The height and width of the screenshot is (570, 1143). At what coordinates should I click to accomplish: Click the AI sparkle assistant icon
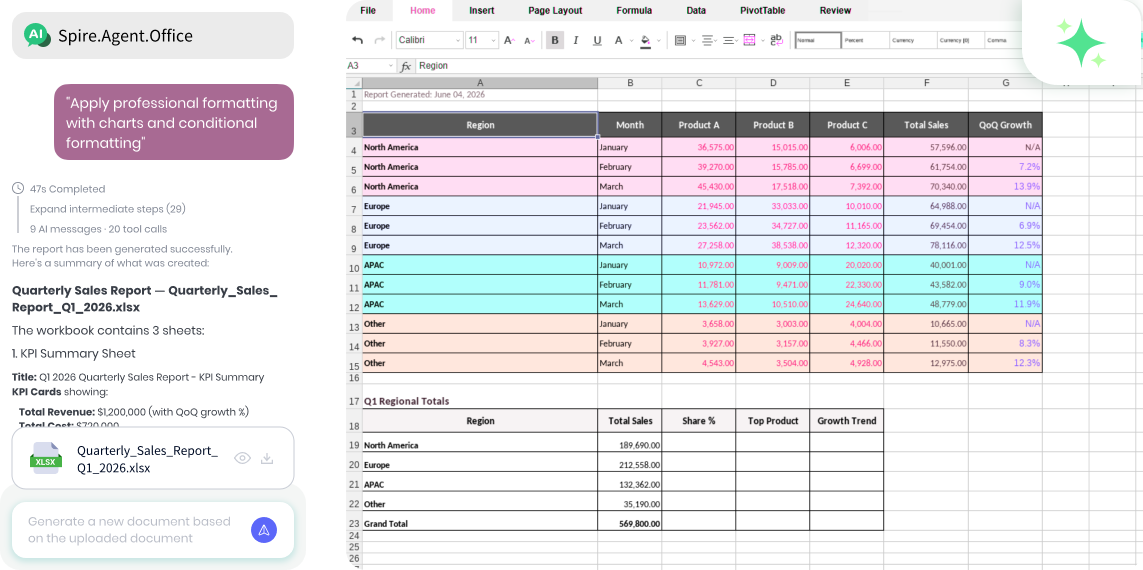(1082, 43)
